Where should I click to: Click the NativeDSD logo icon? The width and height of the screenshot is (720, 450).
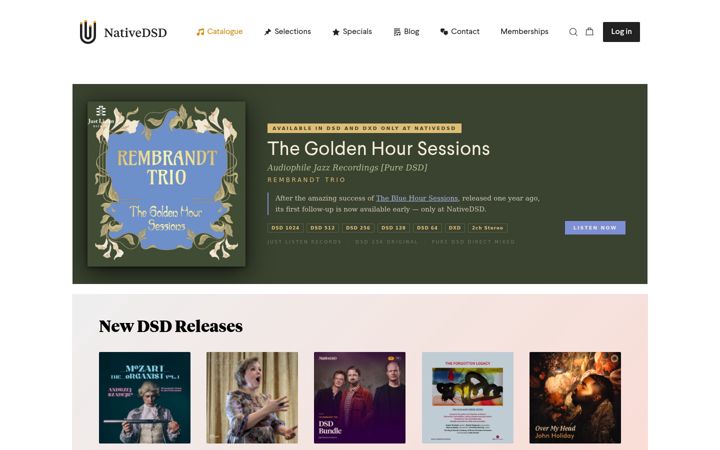pyautogui.click(x=88, y=32)
